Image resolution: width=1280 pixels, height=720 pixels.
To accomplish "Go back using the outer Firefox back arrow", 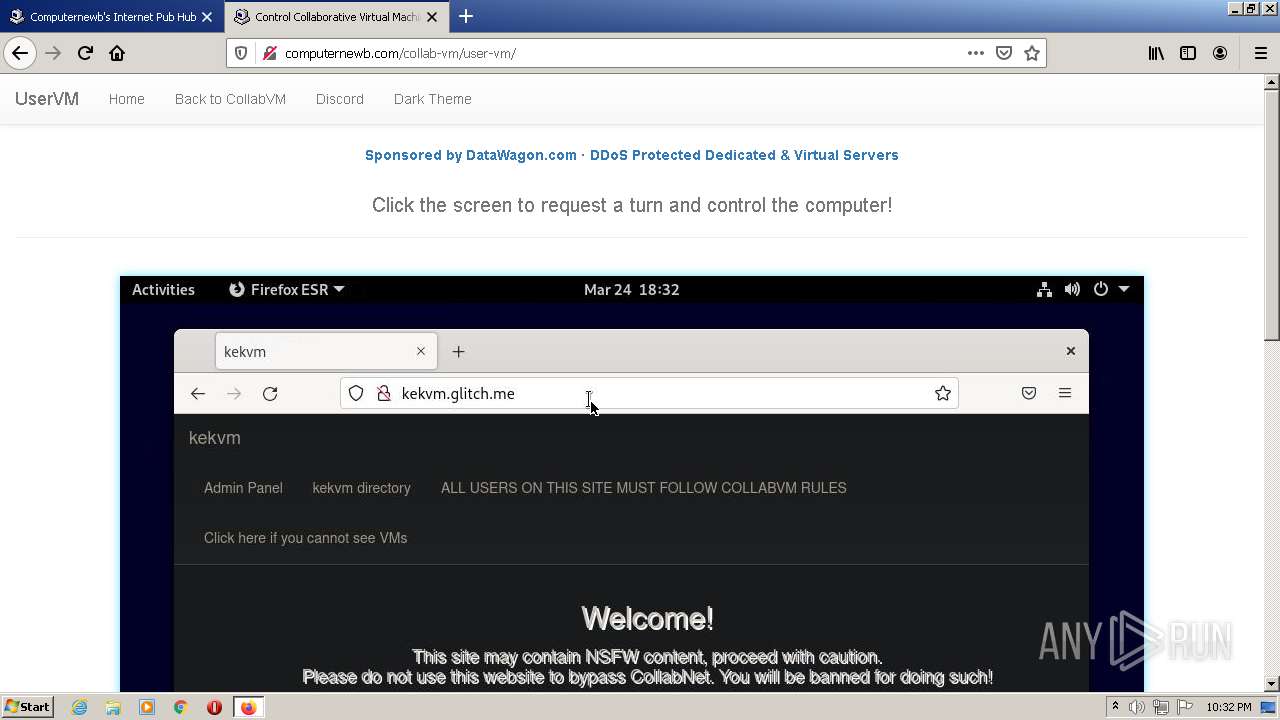I will click(x=20, y=53).
